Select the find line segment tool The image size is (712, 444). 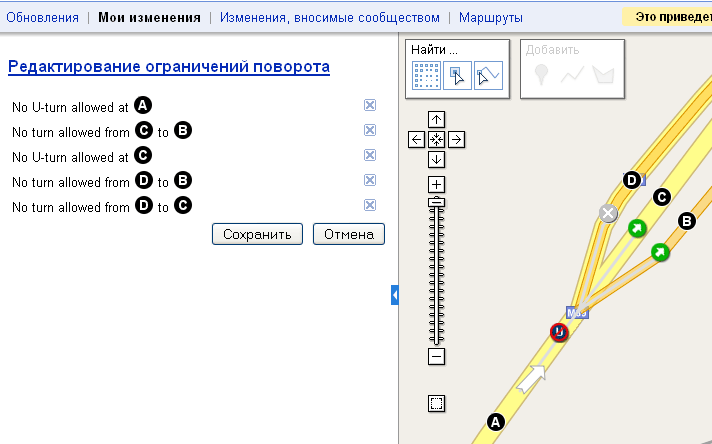coord(487,76)
